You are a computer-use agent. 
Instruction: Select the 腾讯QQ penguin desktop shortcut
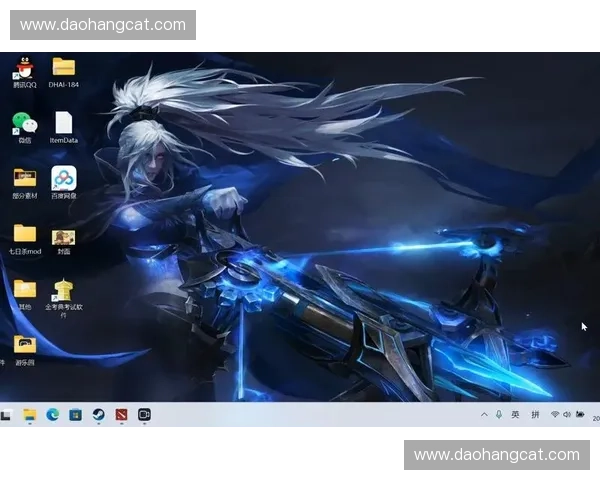[x=25, y=73]
